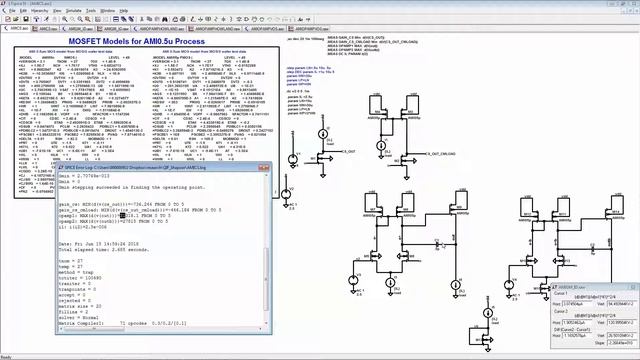Open the Hierarchy menu
640x360 pixels.
pos(40,11)
